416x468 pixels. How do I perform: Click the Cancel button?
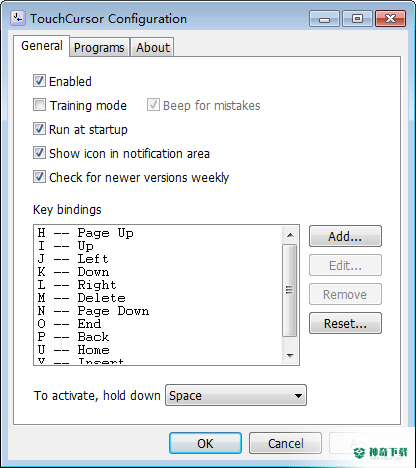click(x=285, y=443)
